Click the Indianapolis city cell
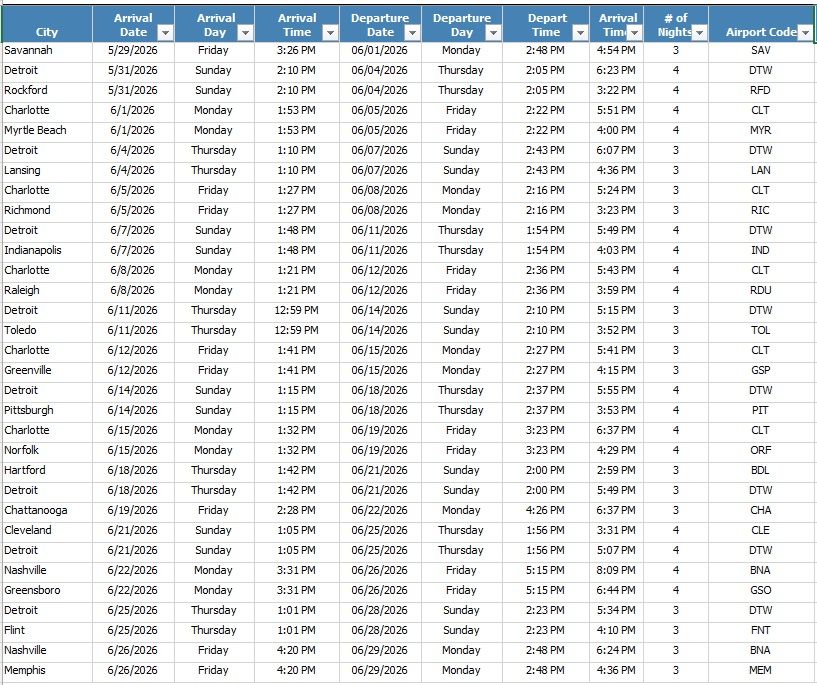Screen dimensions: 817x685 pyautogui.click(x=47, y=251)
